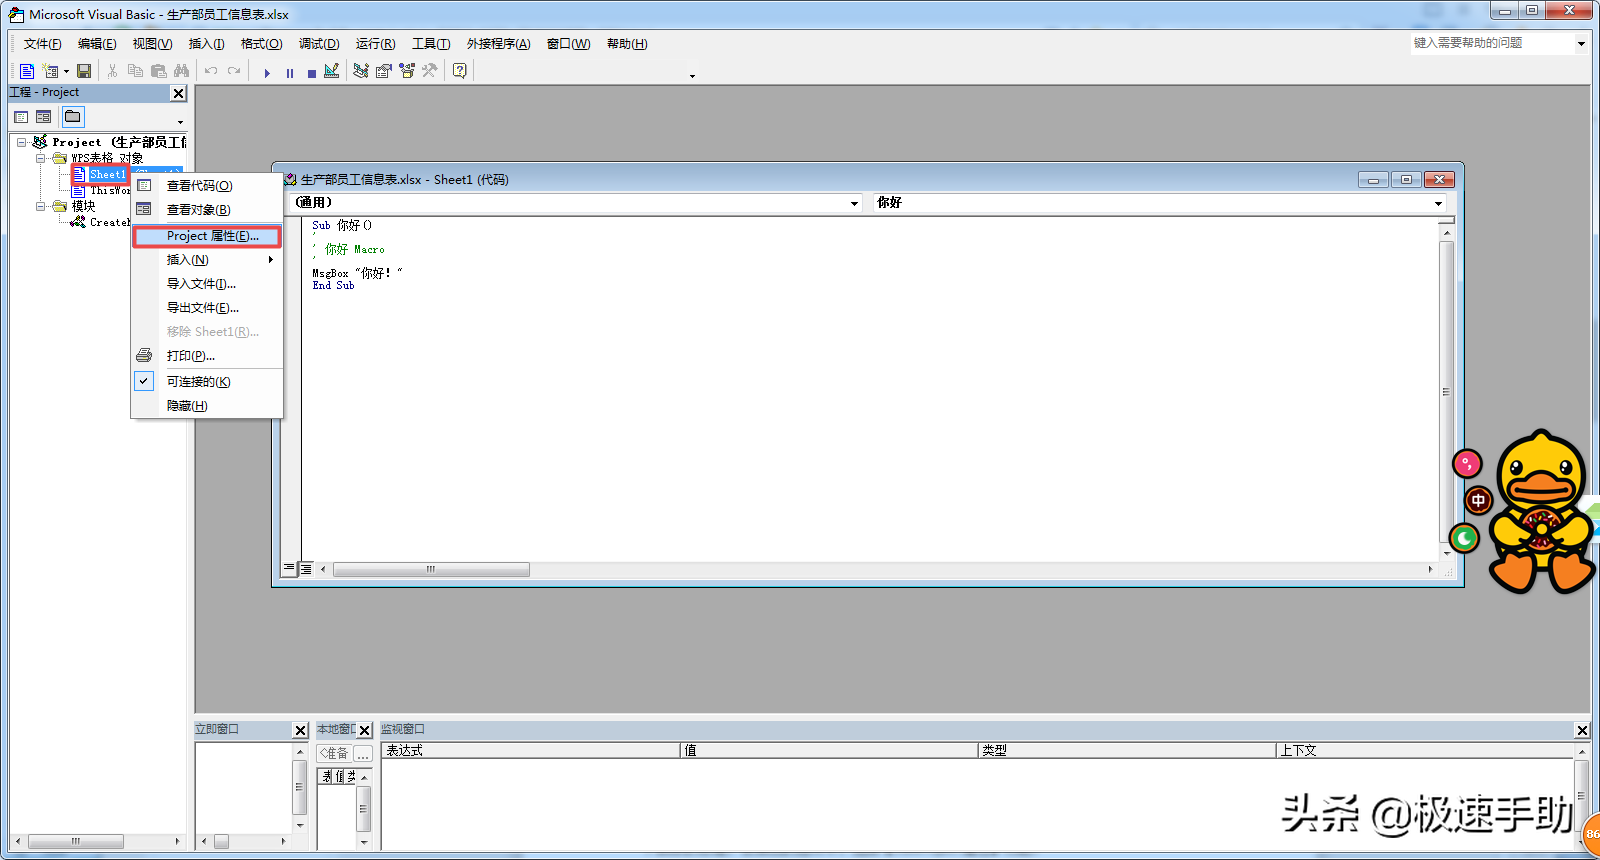Open the Properties Window toolbar icon

tap(384, 71)
